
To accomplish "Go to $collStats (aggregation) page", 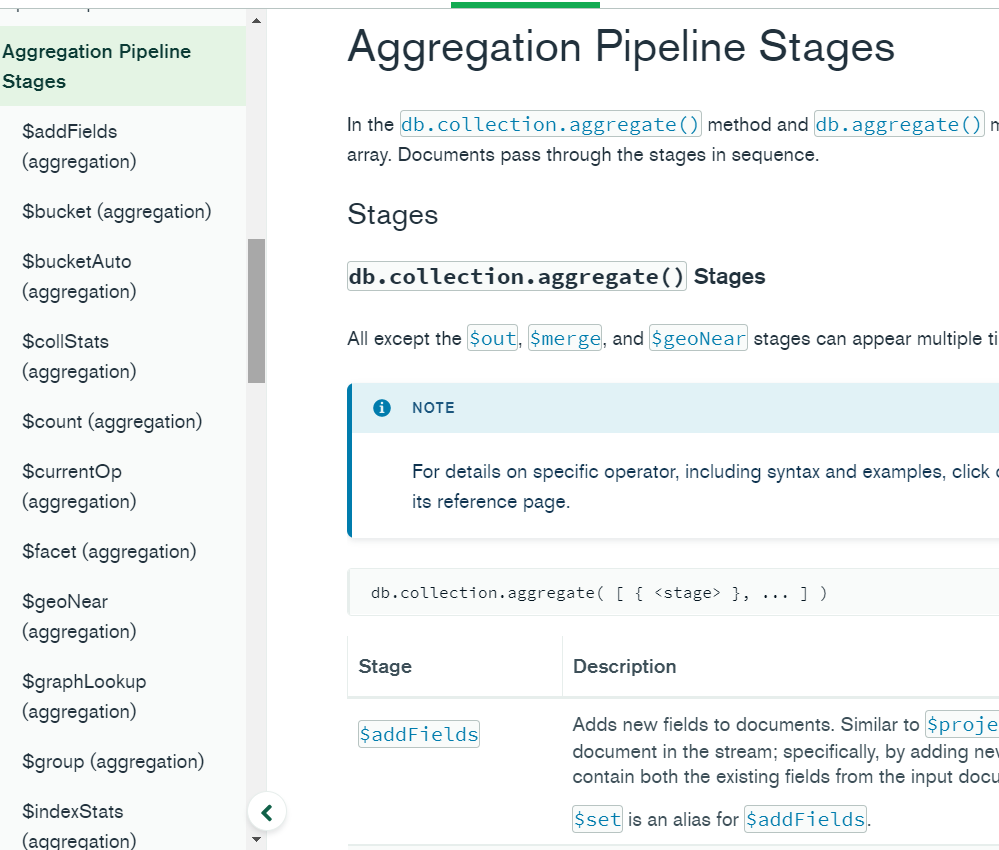I will coord(79,356).
